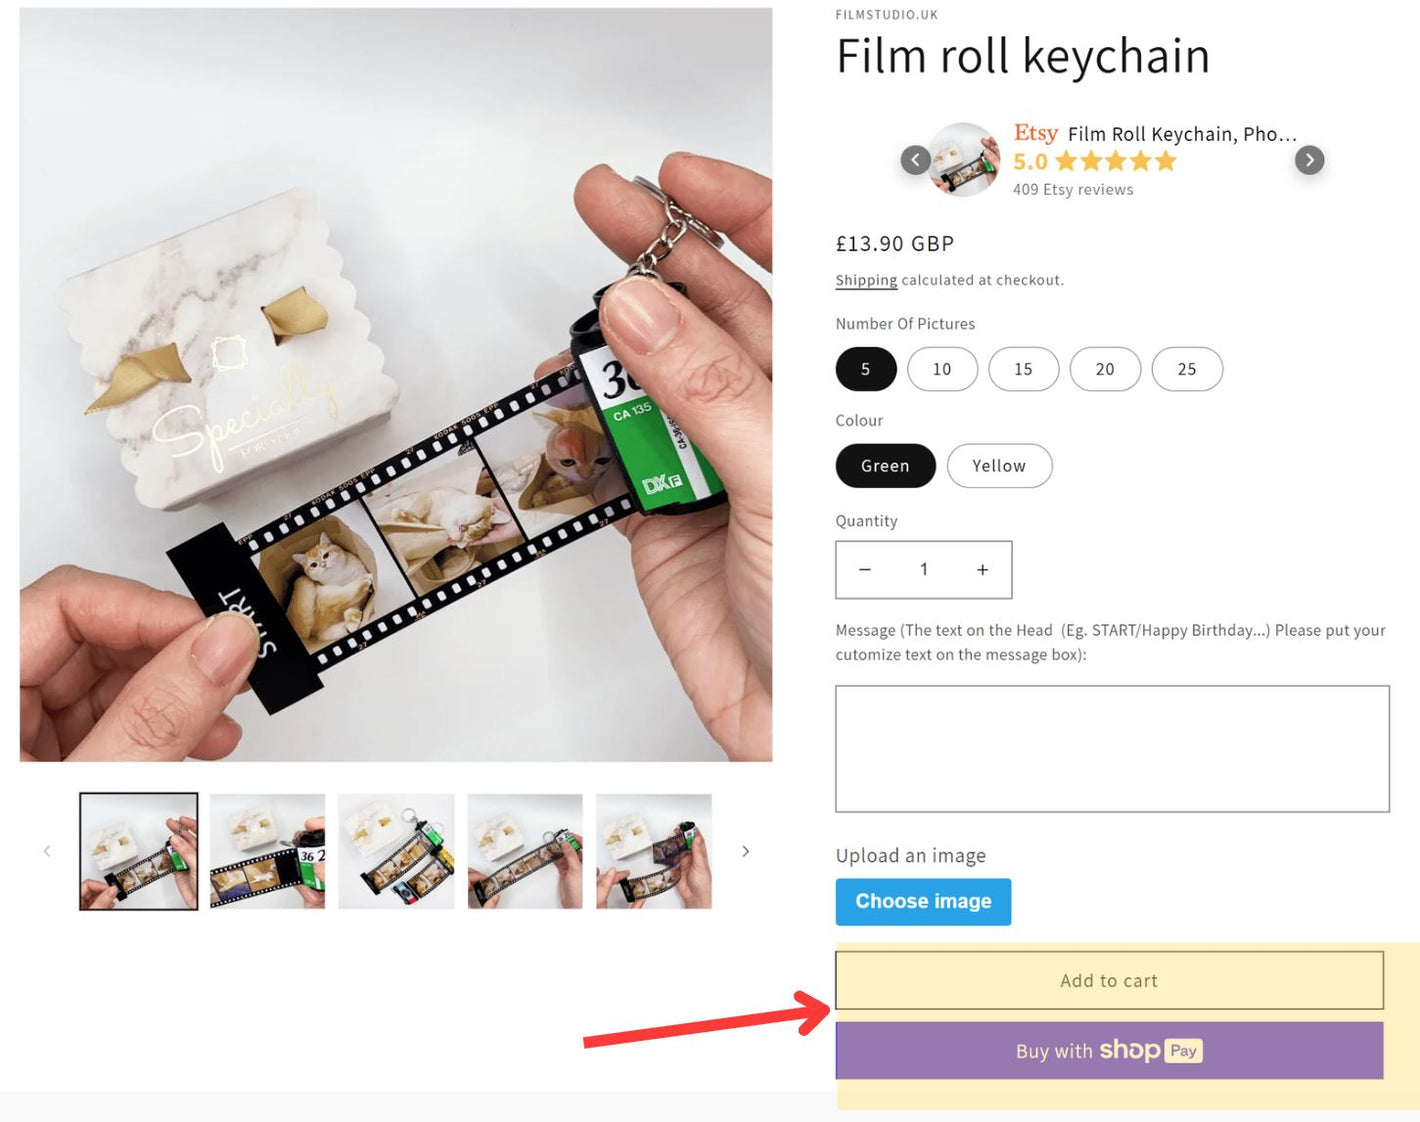The image size is (1420, 1122).
Task: Click Buy with Shop Pay button
Action: [1109, 1051]
